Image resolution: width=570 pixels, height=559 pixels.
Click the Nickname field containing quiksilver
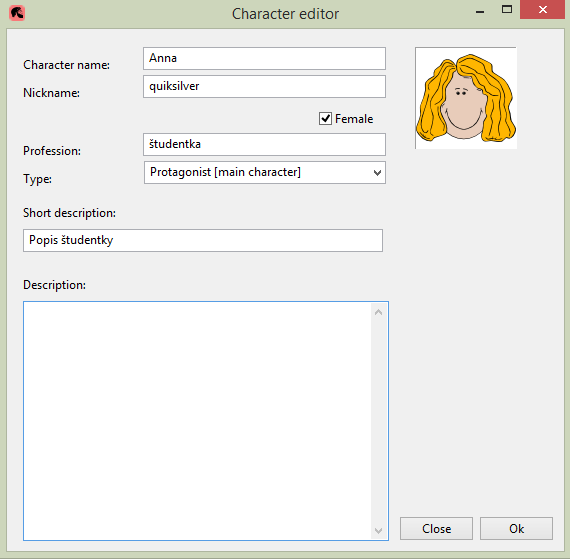pos(264,87)
